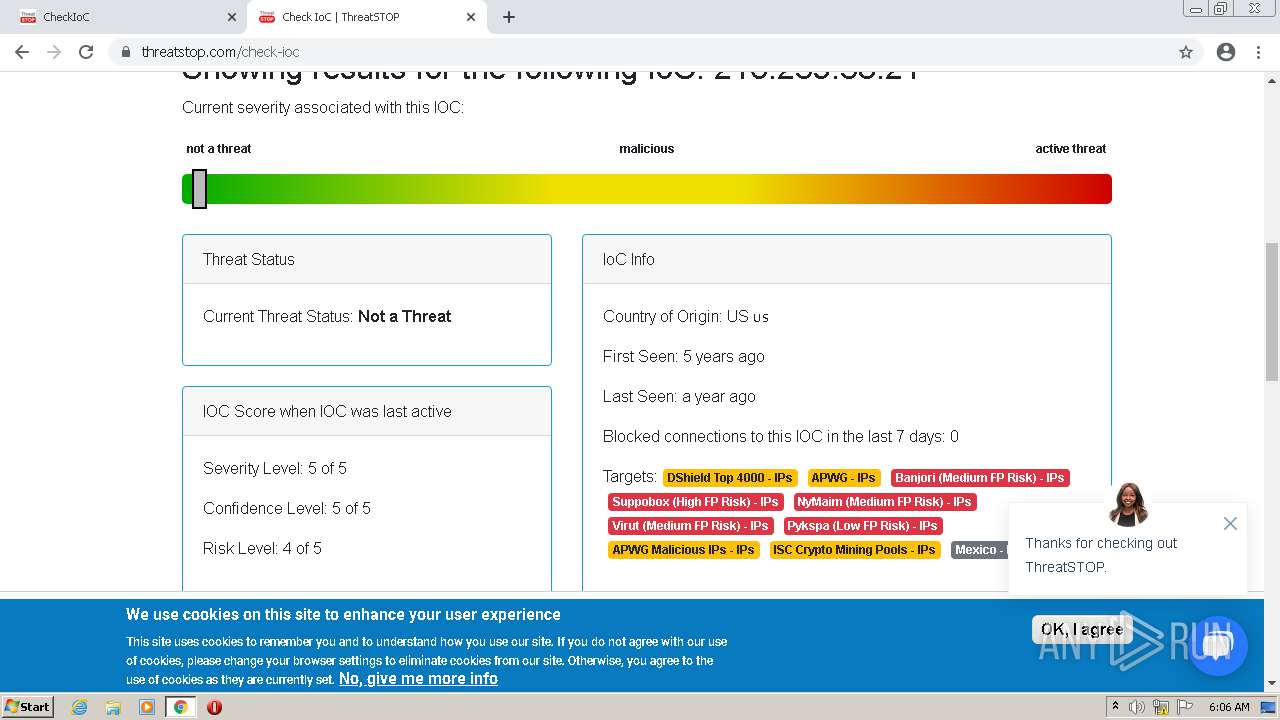Reload the threatstop.com page
Image resolution: width=1280 pixels, height=720 pixels.
(86, 52)
